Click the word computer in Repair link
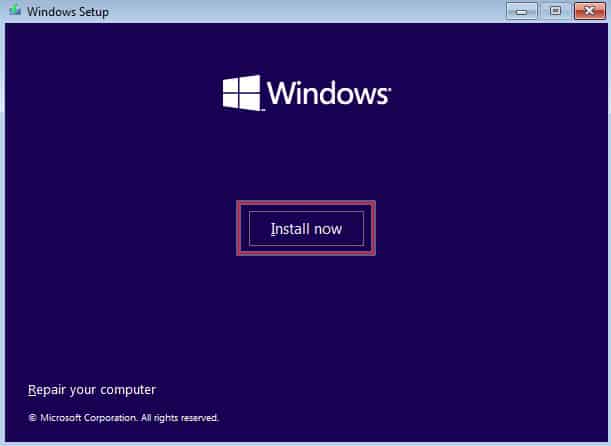Image resolution: width=611 pixels, height=446 pixels. point(128,390)
